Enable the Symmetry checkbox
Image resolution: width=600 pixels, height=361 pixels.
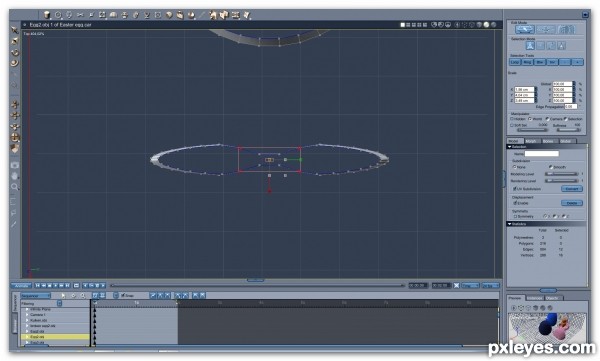tap(515, 217)
